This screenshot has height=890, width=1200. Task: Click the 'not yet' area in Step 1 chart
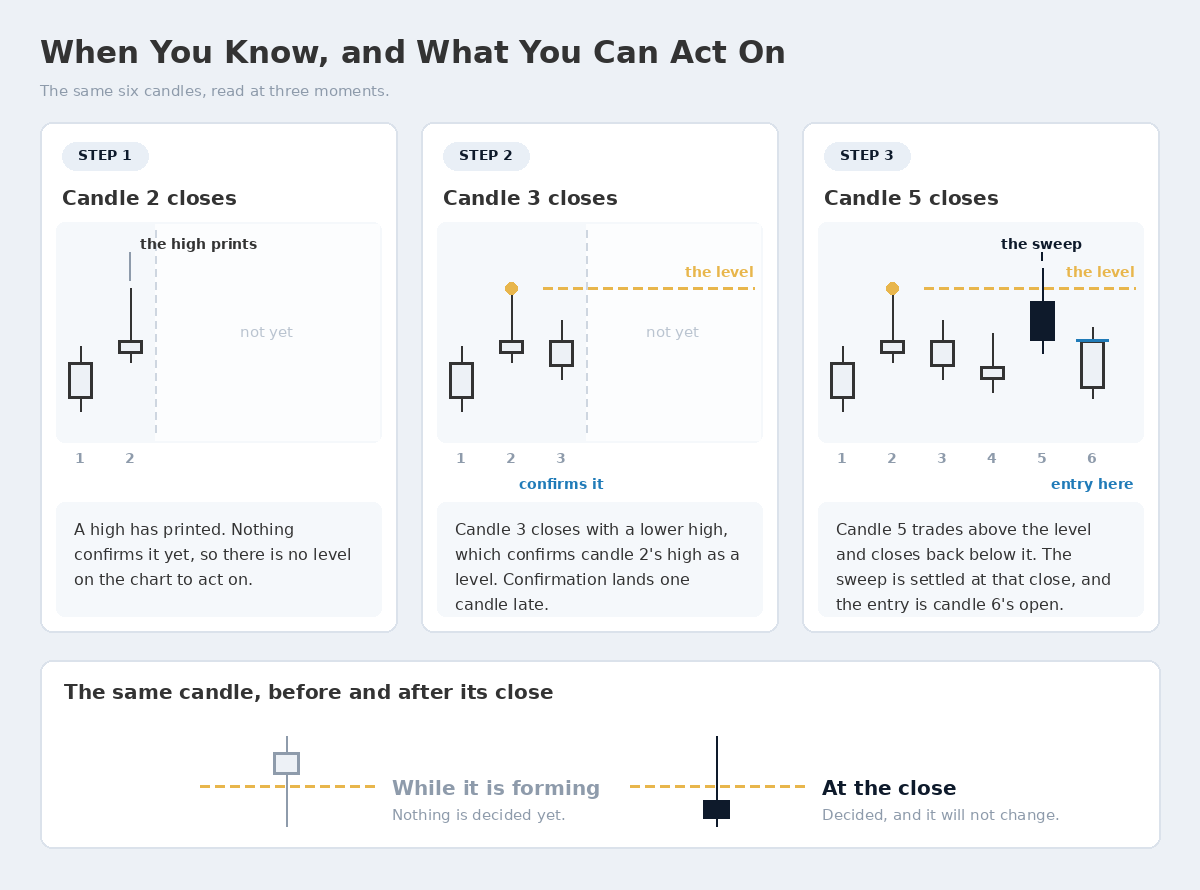(266, 332)
